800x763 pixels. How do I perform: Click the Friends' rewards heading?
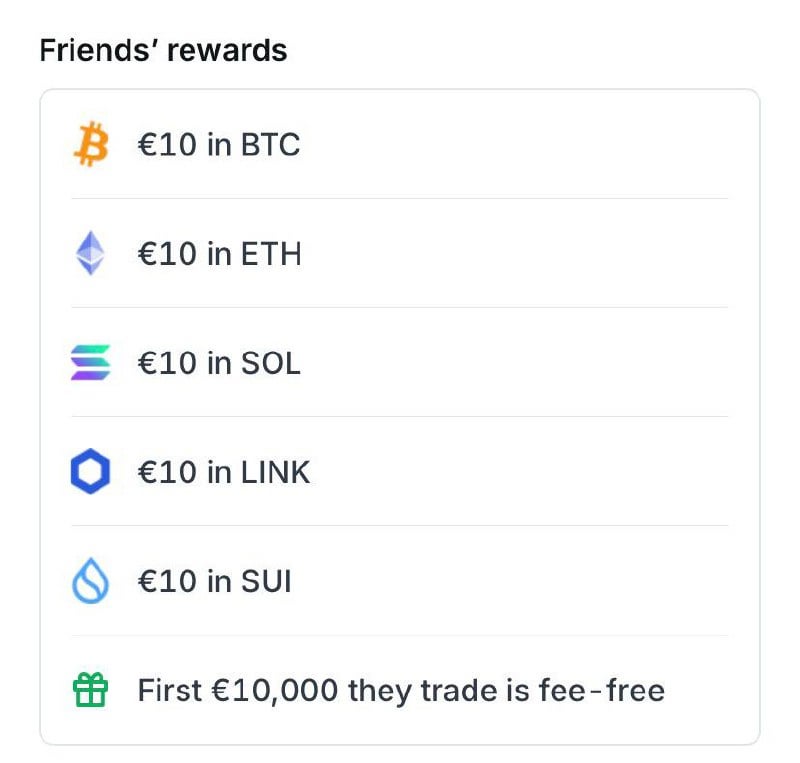[163, 51]
